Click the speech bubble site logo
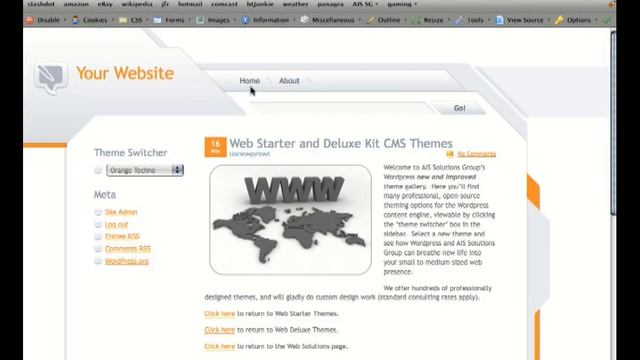Image resolution: width=640 pixels, height=360 pixels. click(x=51, y=79)
